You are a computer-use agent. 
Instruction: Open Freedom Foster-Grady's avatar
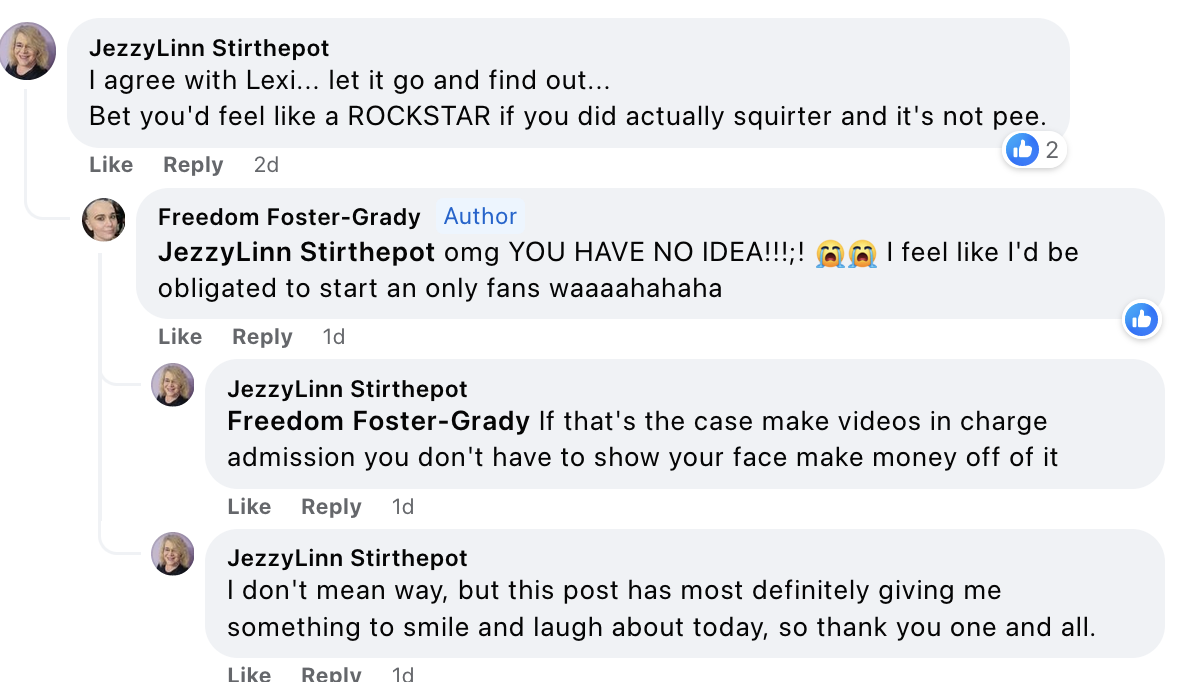tap(104, 220)
